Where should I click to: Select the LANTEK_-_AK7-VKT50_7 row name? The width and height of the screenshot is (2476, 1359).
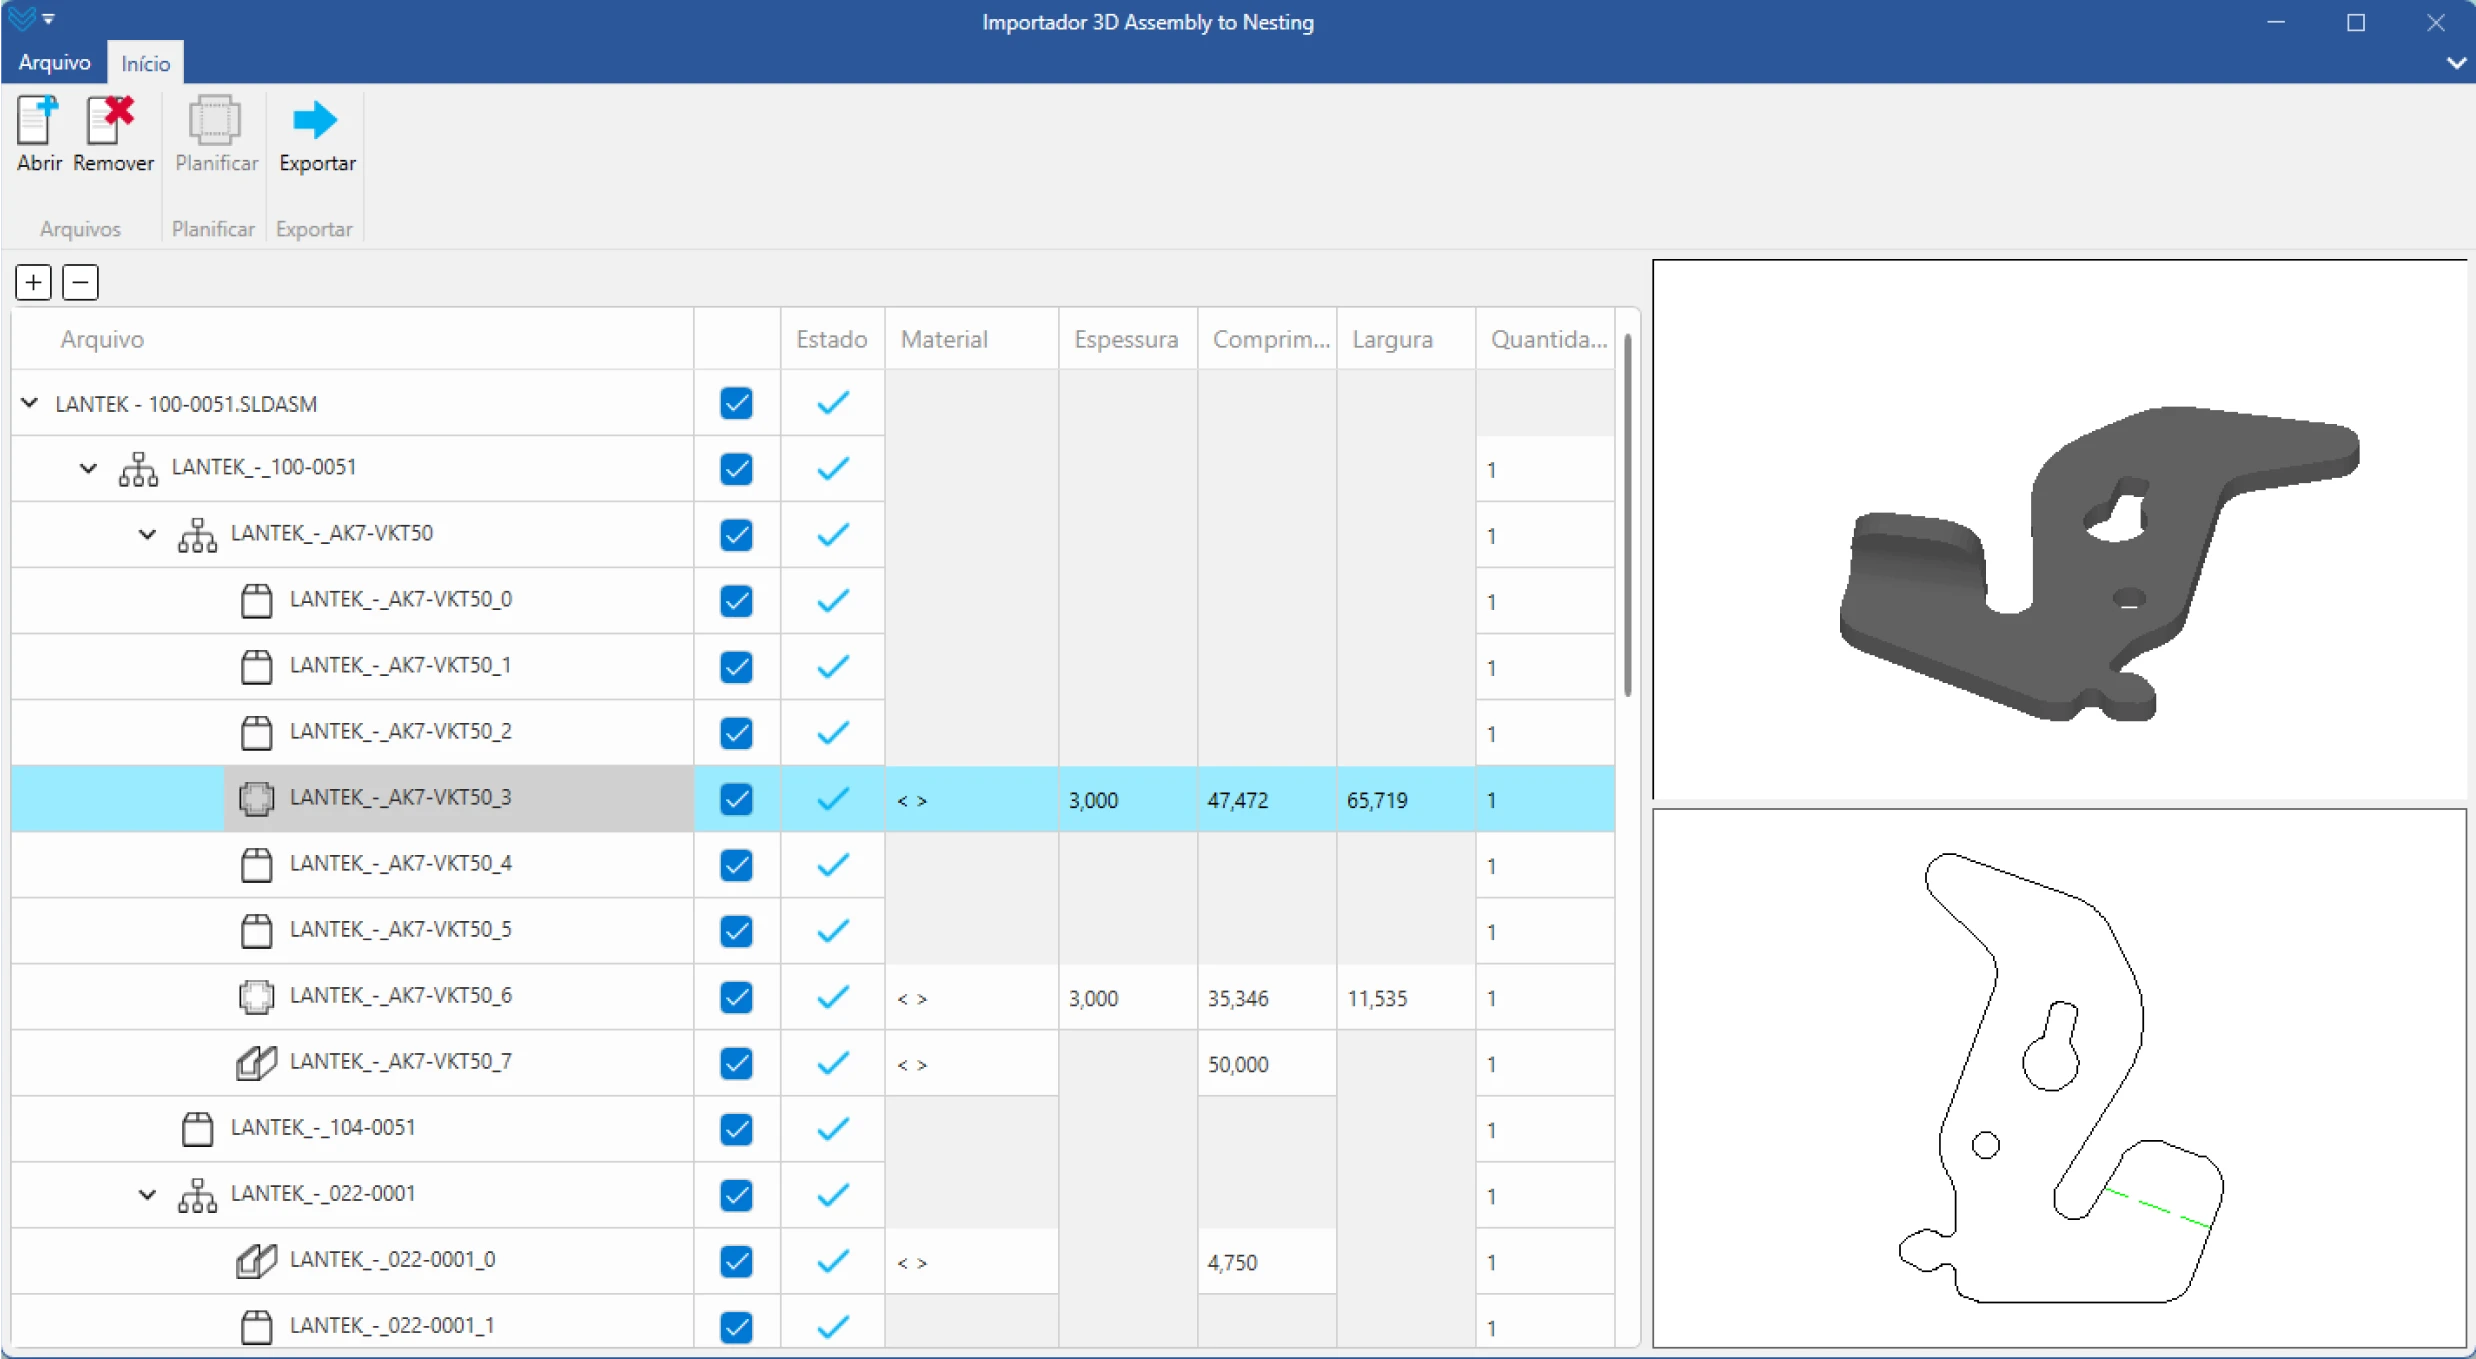(400, 1062)
